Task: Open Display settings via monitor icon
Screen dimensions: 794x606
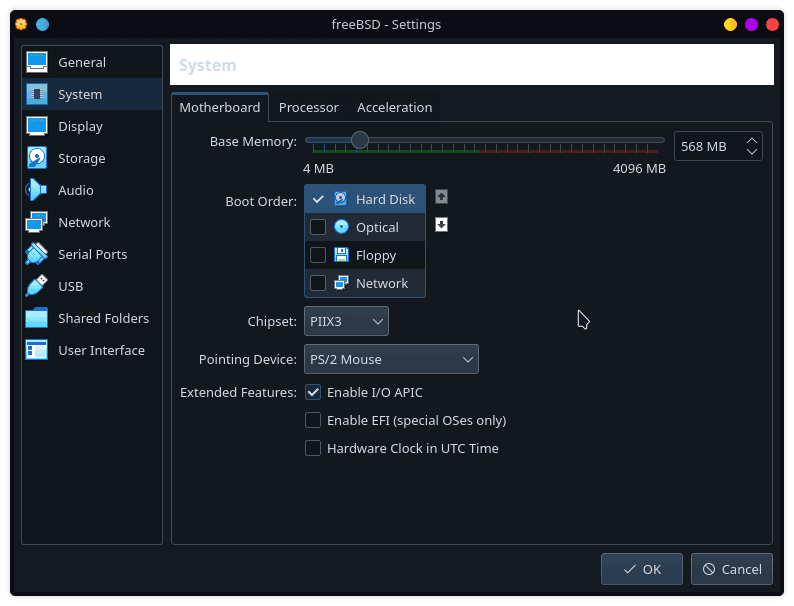Action: pos(37,126)
